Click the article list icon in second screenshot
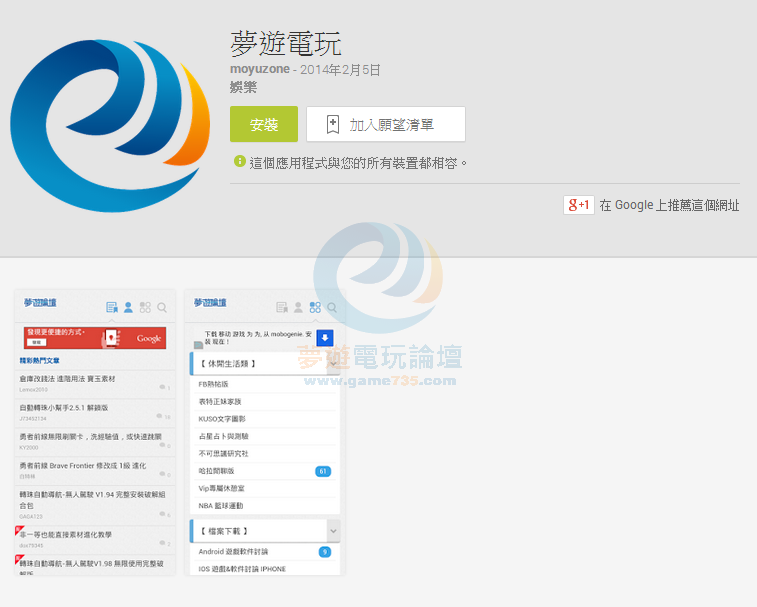This screenshot has width=757, height=607. click(x=281, y=307)
